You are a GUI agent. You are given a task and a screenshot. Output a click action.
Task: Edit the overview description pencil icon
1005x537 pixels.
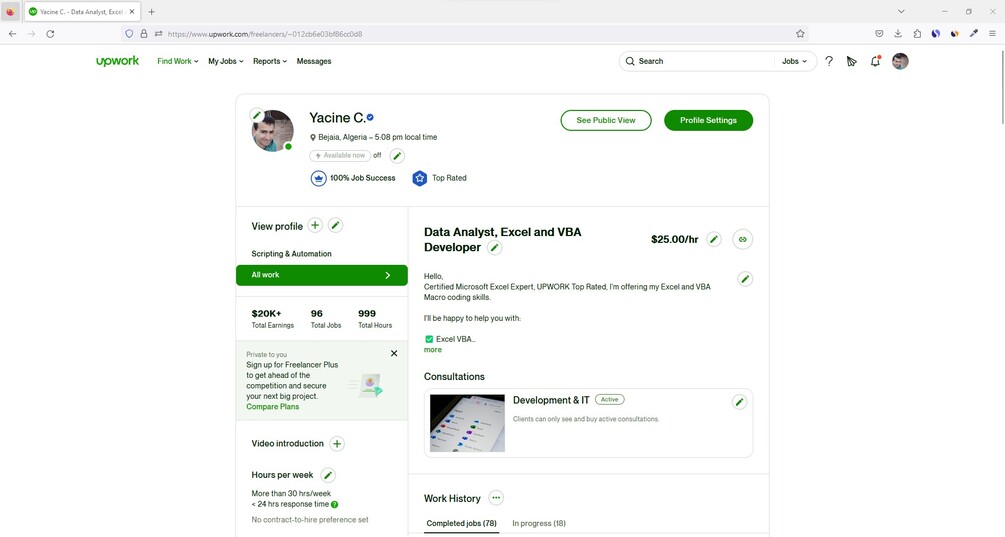(745, 279)
